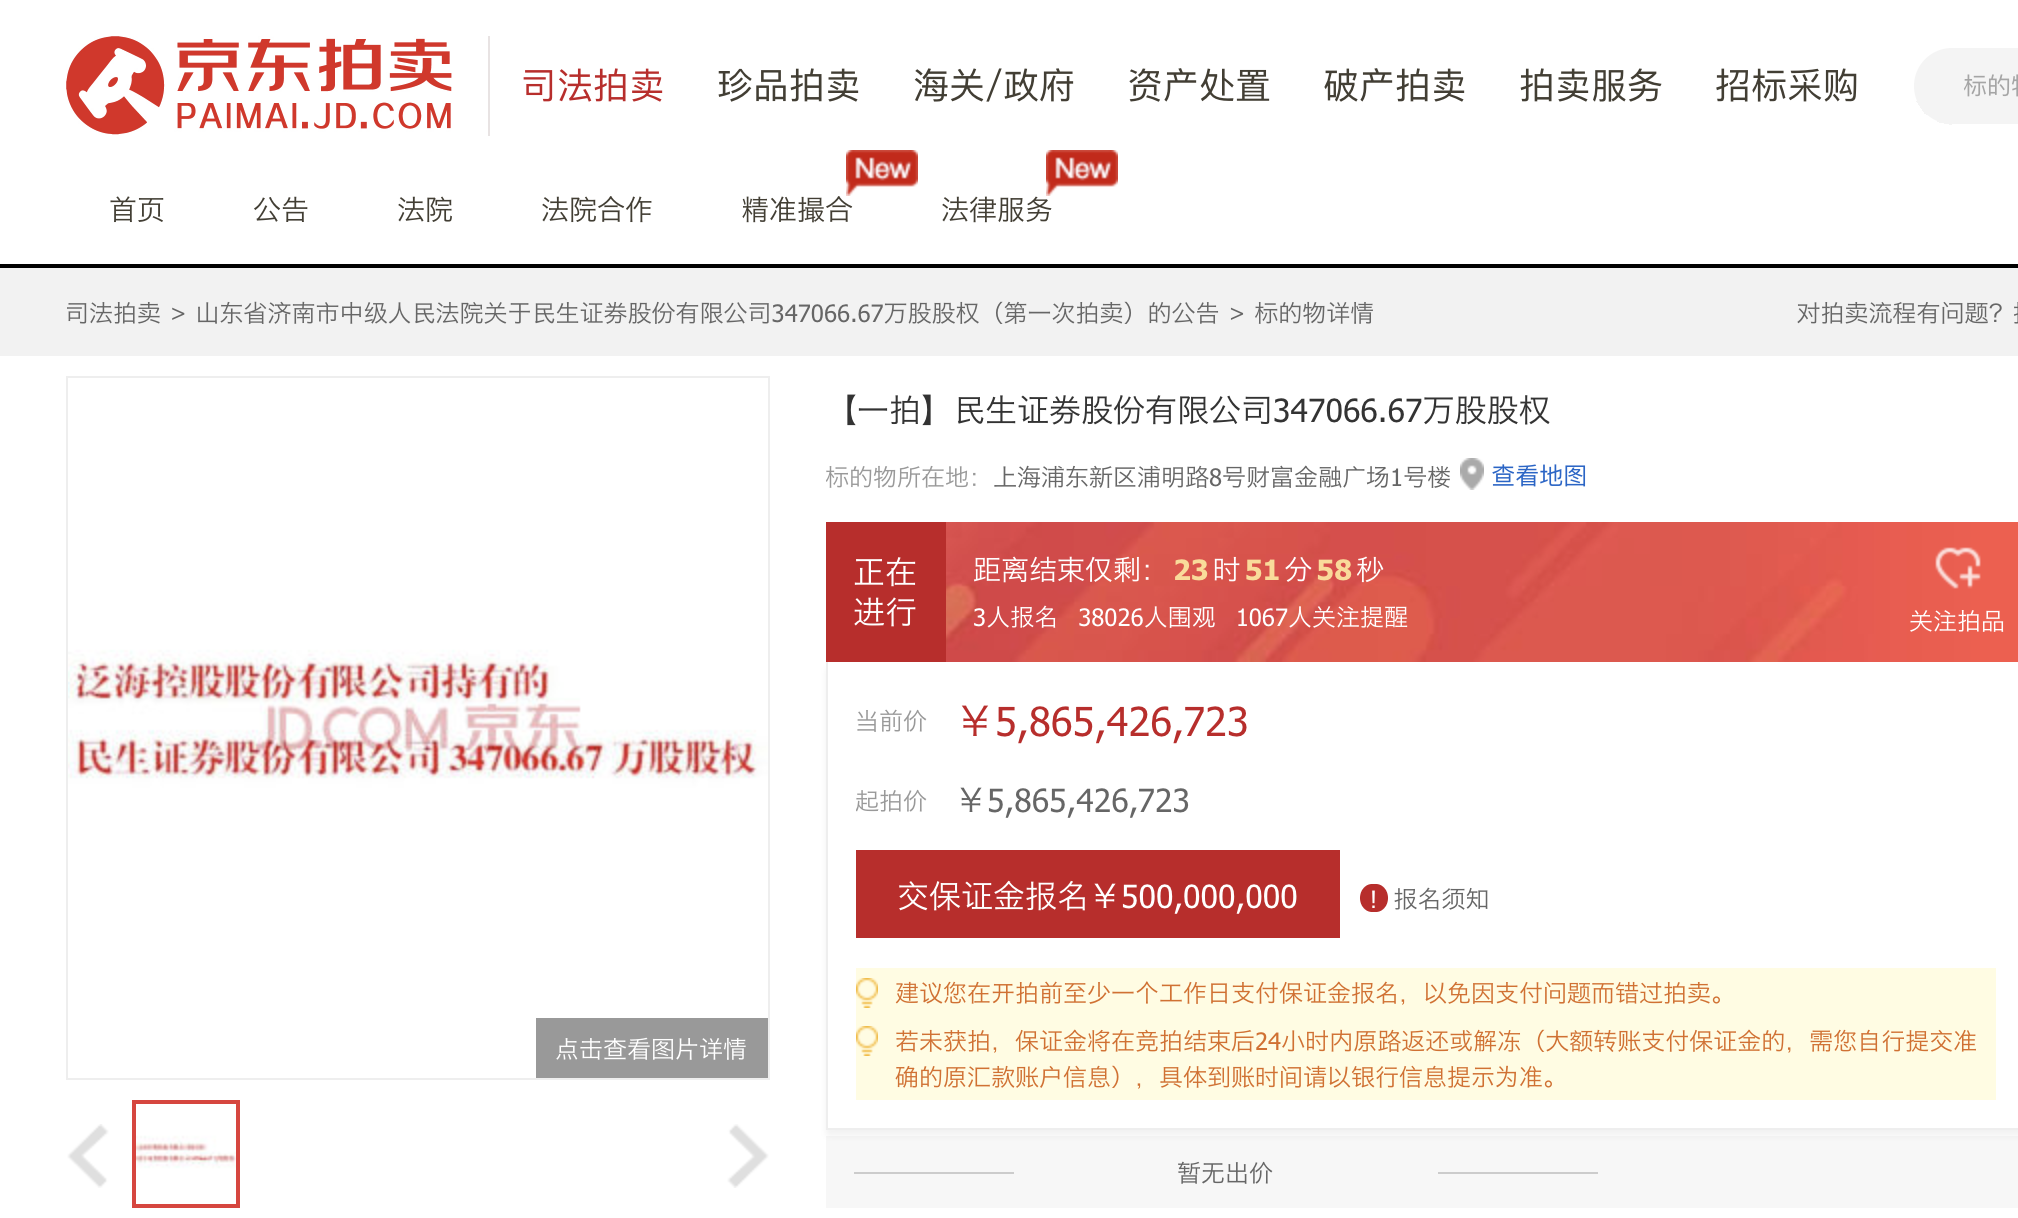Select the red-bordered image thumbnail
Screen dimensions: 2018x1218
(186, 1154)
